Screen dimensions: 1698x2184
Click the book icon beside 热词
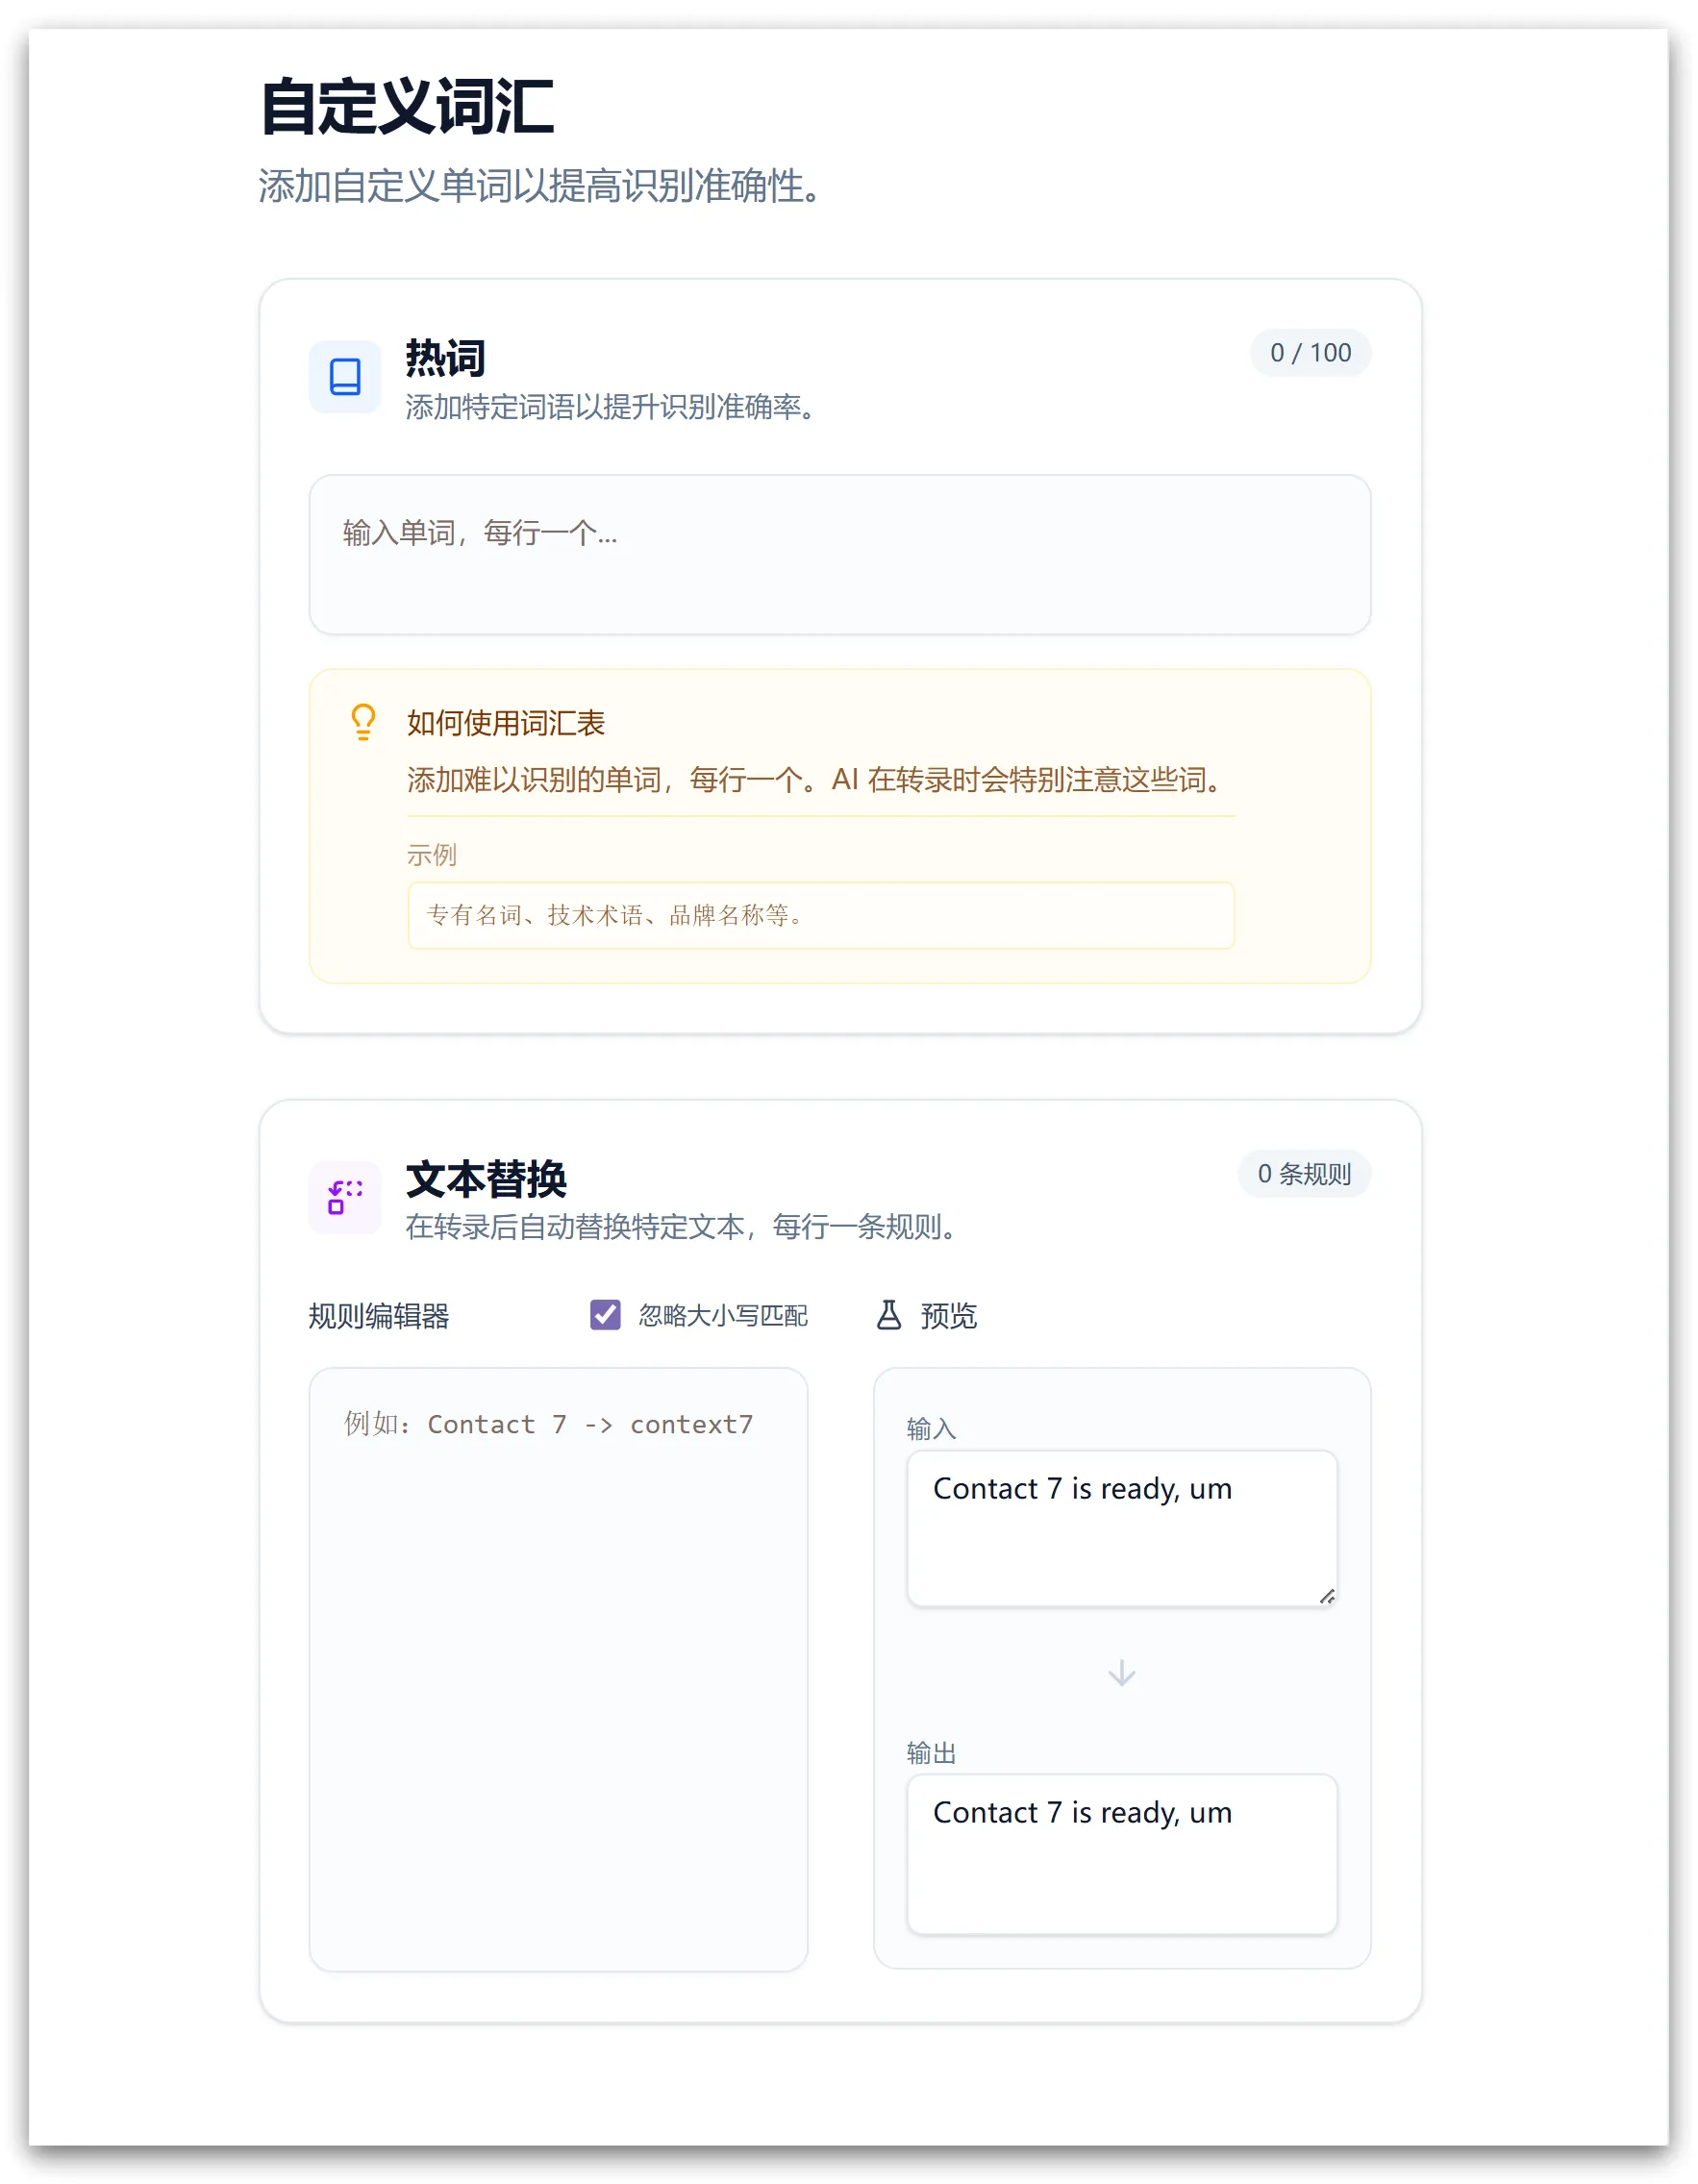[345, 377]
